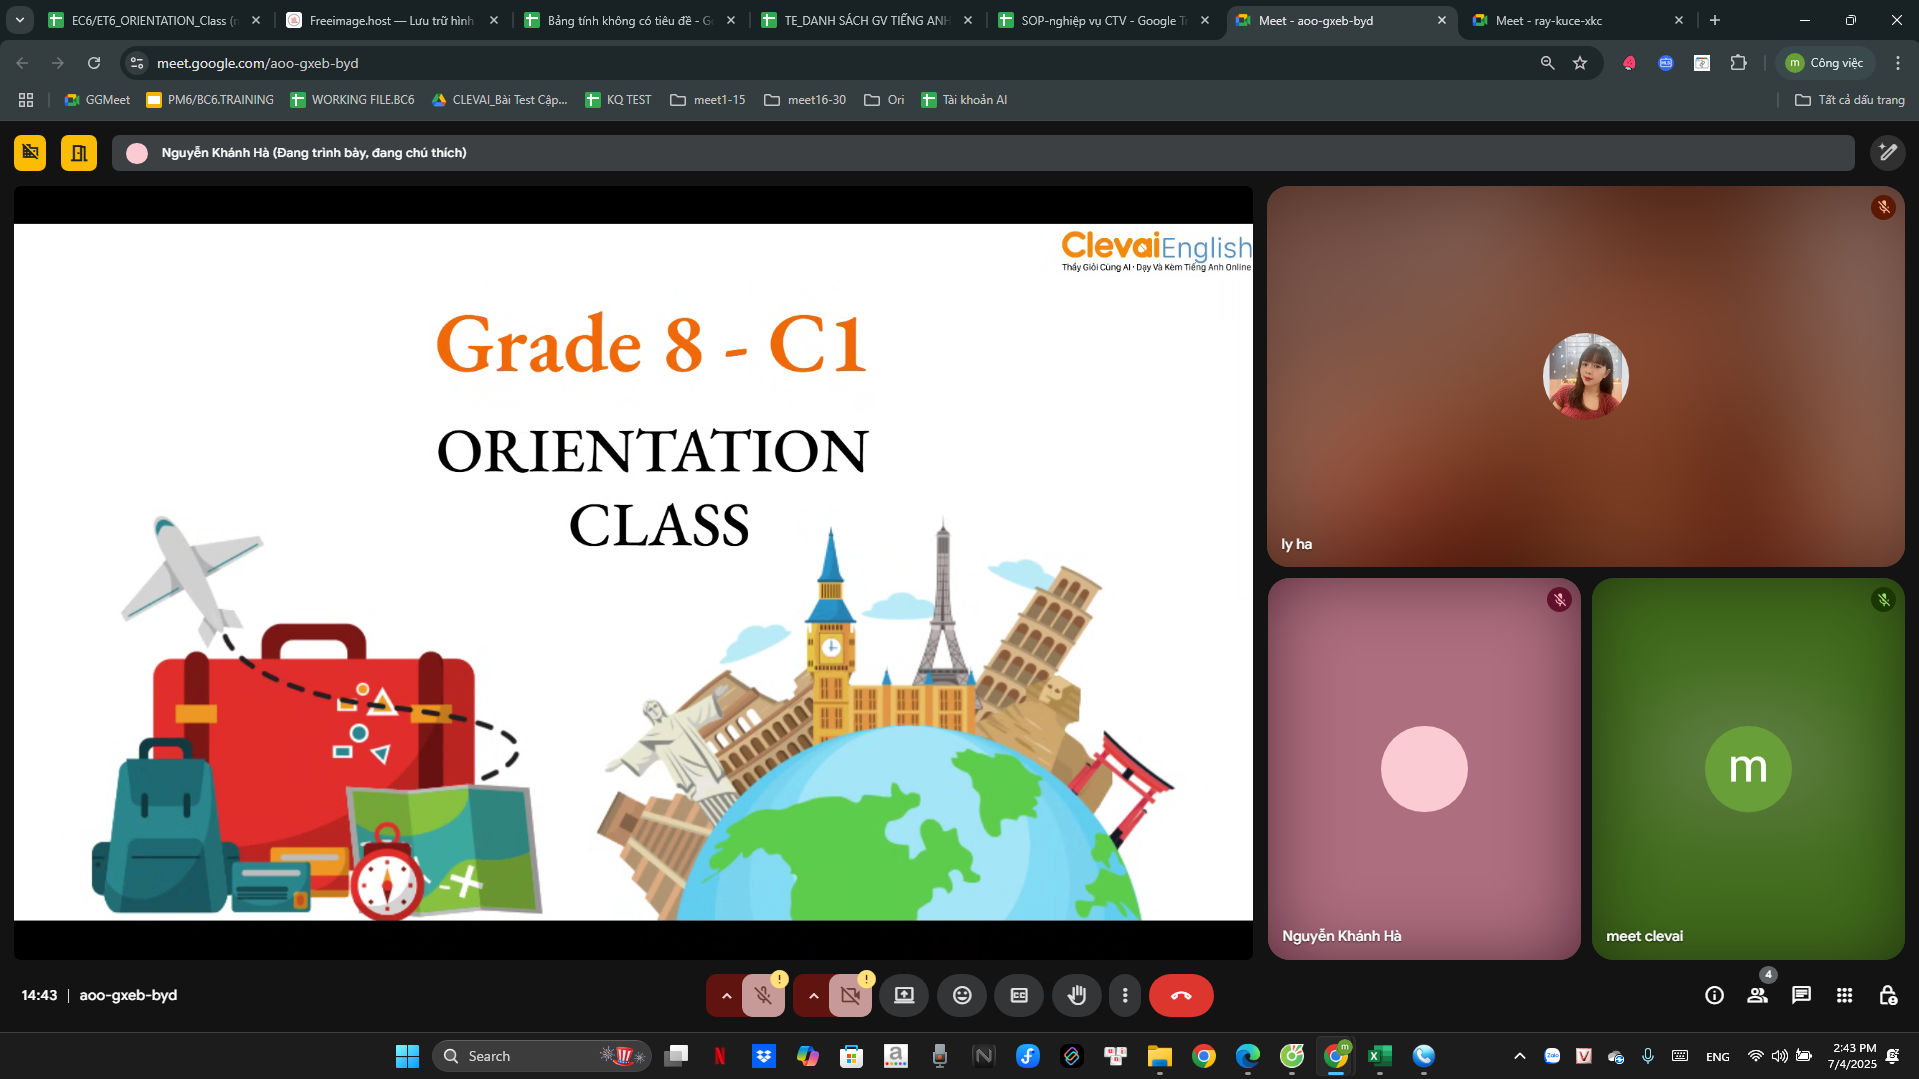Open the Công việc profile button
Image resolution: width=1919 pixels, height=1079 pixels.
click(x=1825, y=63)
